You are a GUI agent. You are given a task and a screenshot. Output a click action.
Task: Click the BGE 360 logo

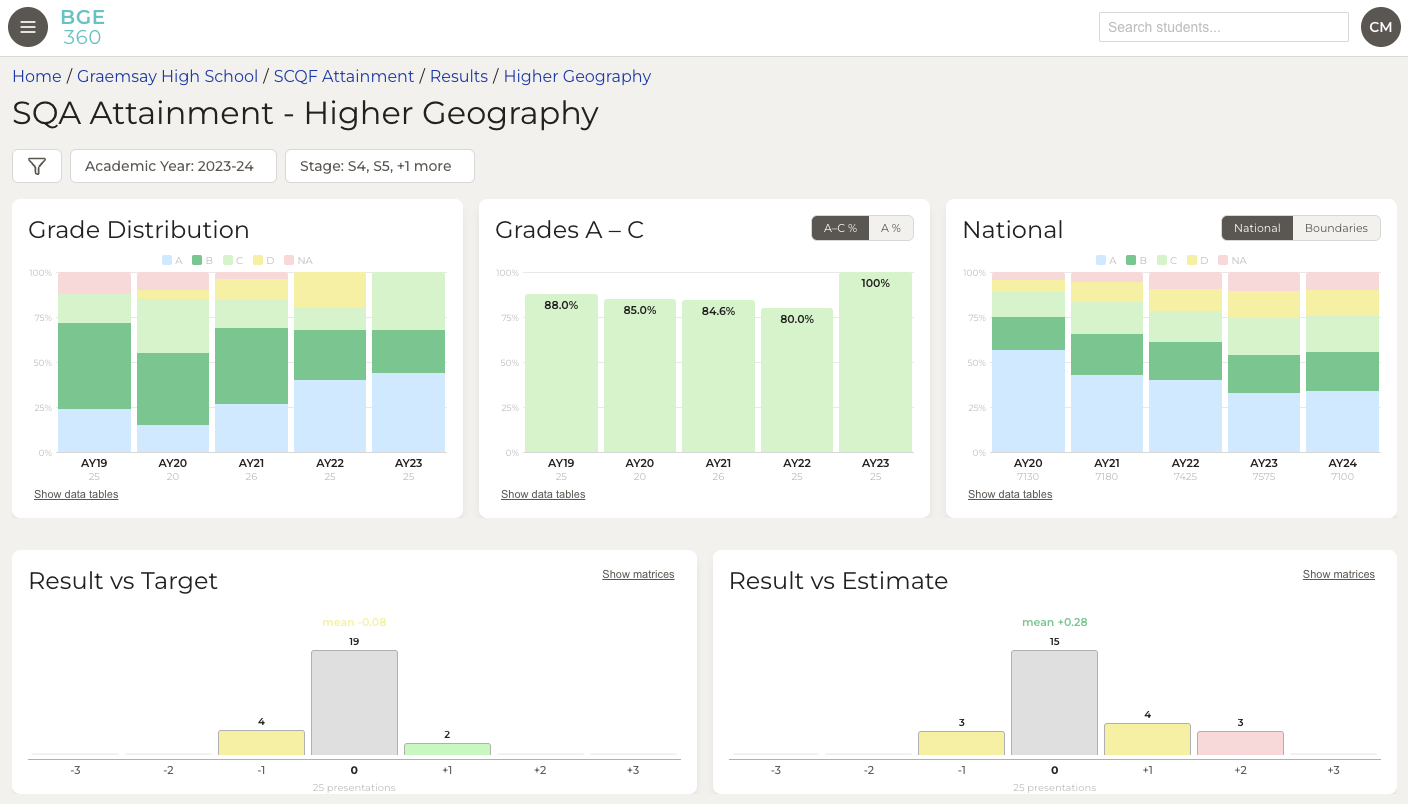[x=82, y=27]
